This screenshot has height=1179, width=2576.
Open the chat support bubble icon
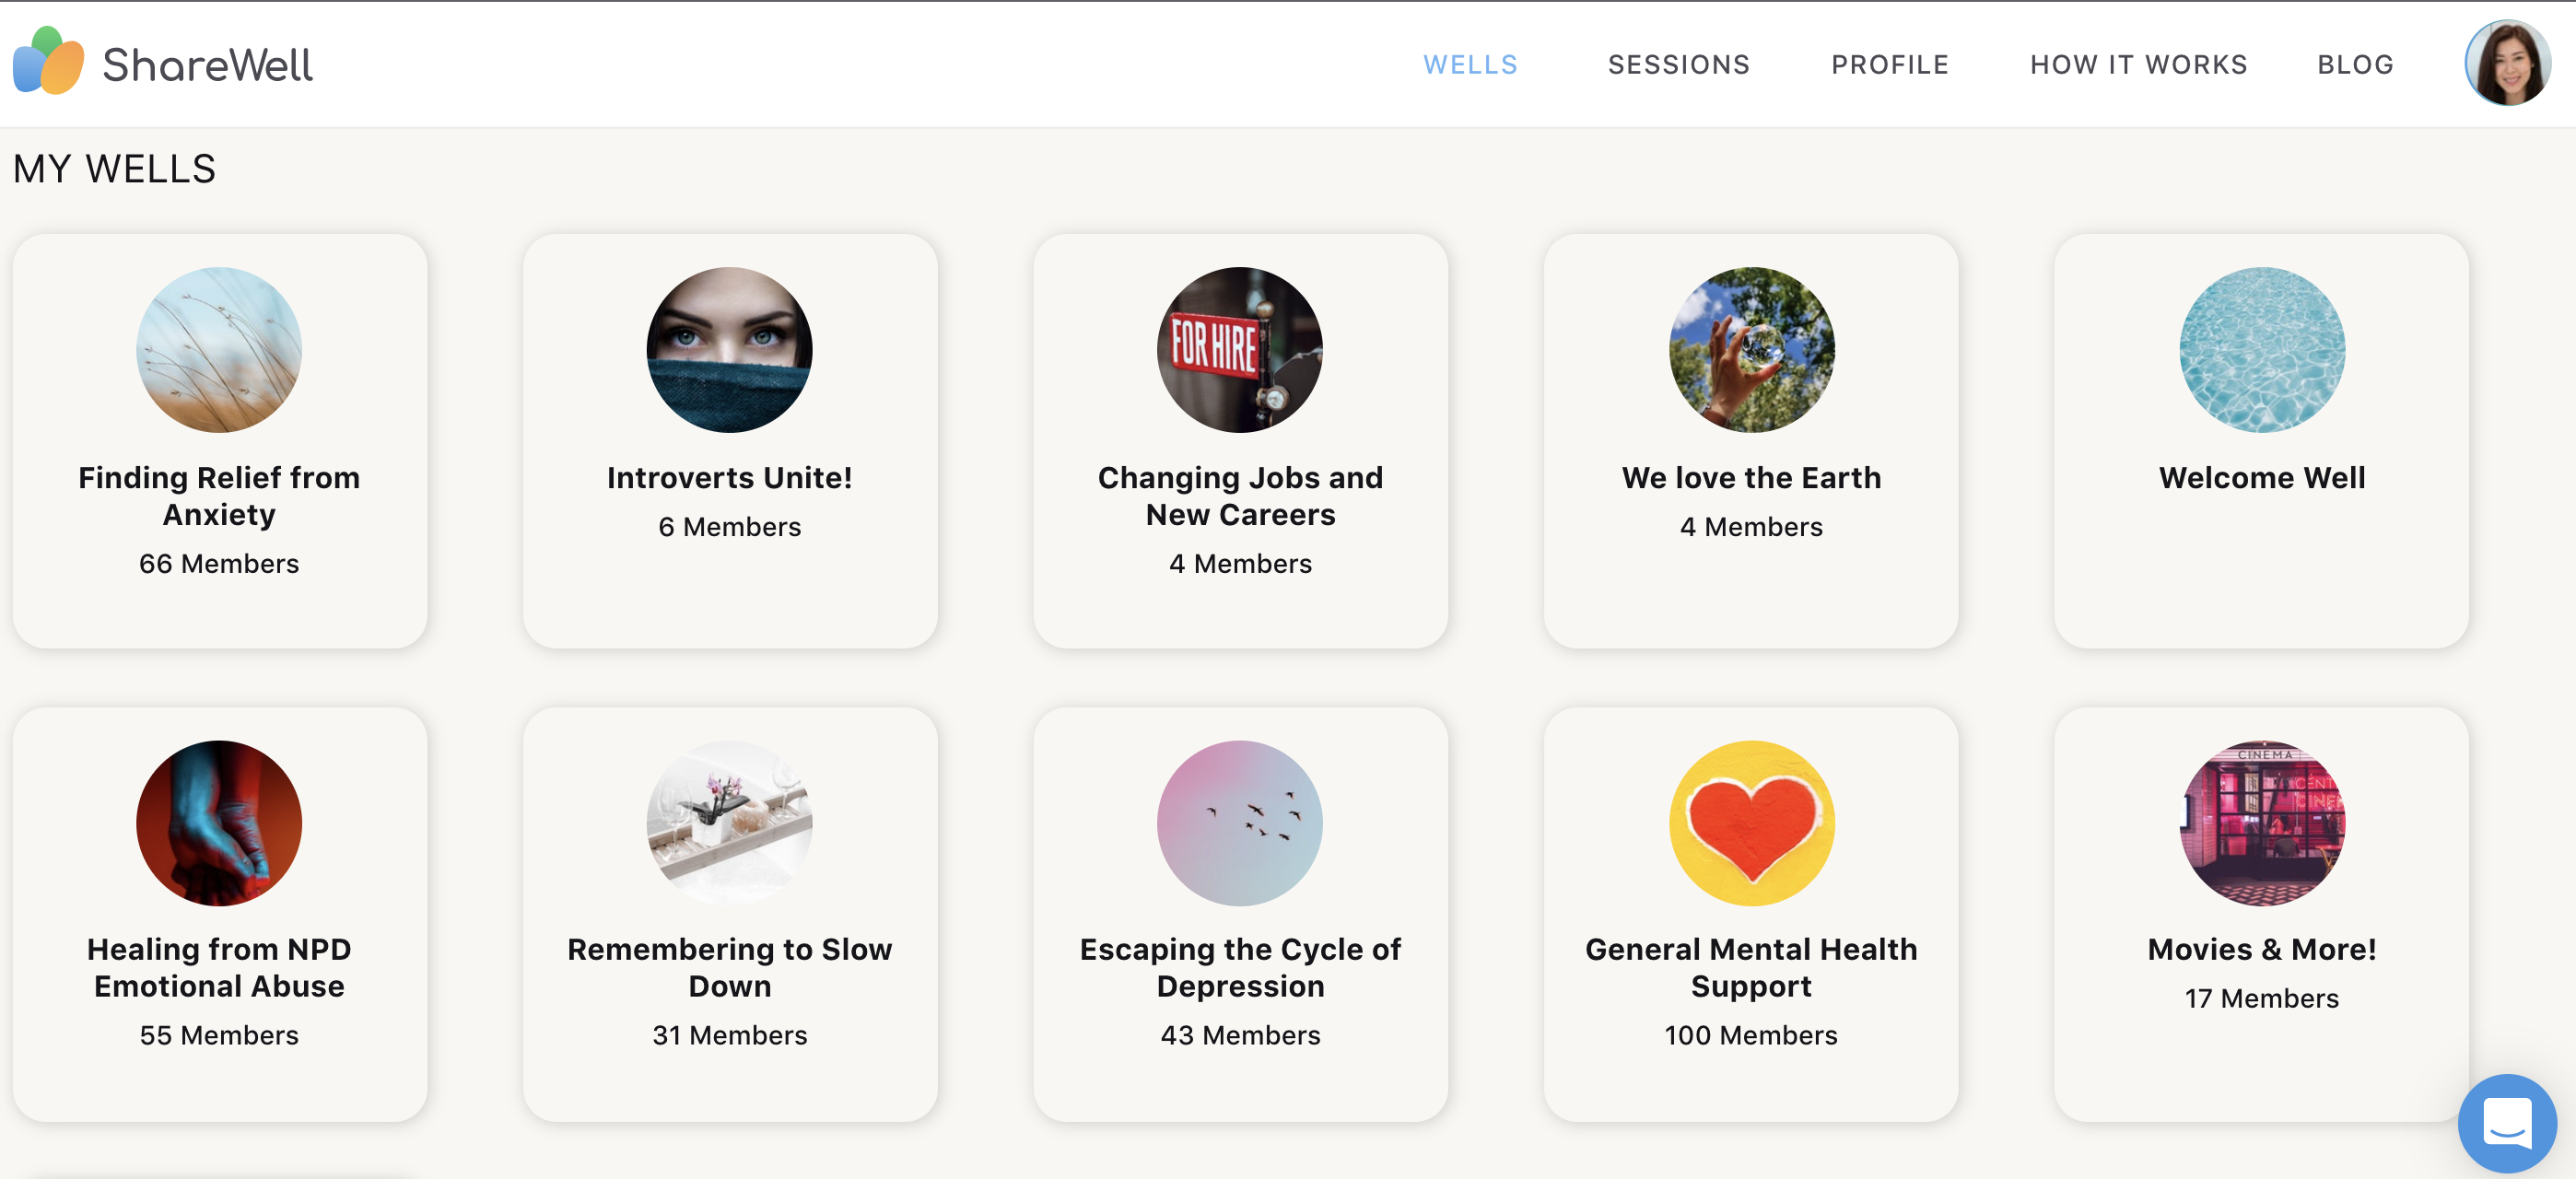tap(2507, 1122)
